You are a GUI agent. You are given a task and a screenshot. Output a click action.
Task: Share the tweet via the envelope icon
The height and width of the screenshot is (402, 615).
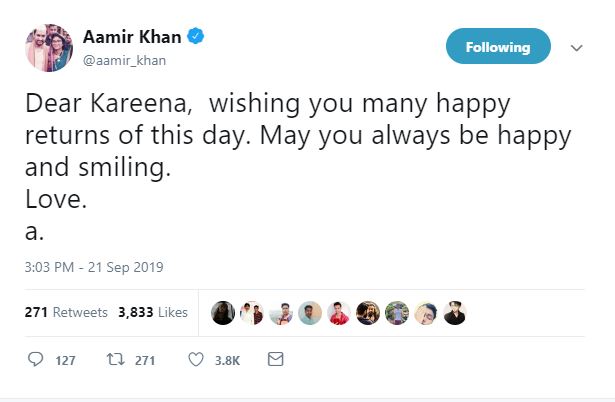click(x=276, y=359)
